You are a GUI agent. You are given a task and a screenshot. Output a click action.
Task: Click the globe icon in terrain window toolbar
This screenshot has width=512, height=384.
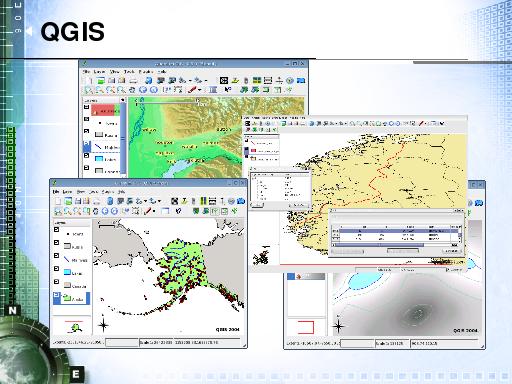pos(290,80)
